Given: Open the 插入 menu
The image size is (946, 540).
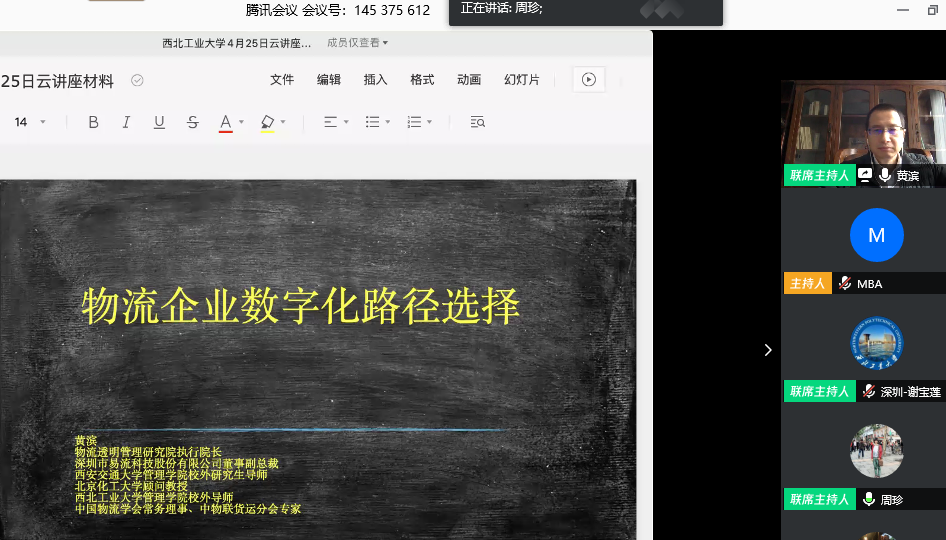Looking at the screenshot, I should point(375,80).
